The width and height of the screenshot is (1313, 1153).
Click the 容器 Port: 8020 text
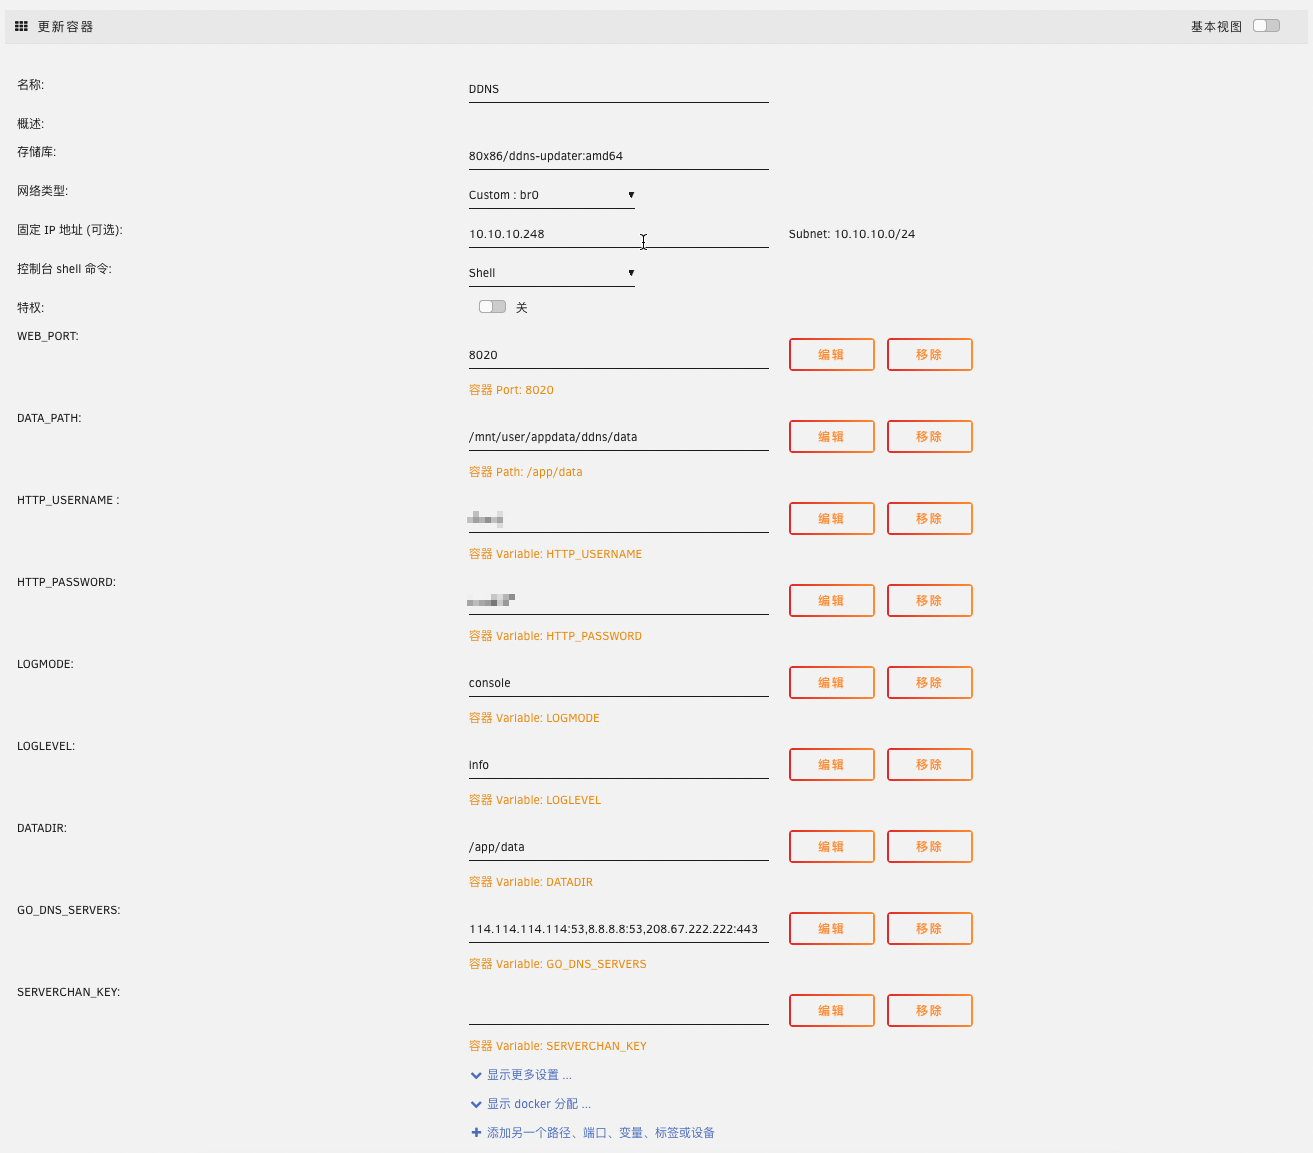pyautogui.click(x=511, y=390)
